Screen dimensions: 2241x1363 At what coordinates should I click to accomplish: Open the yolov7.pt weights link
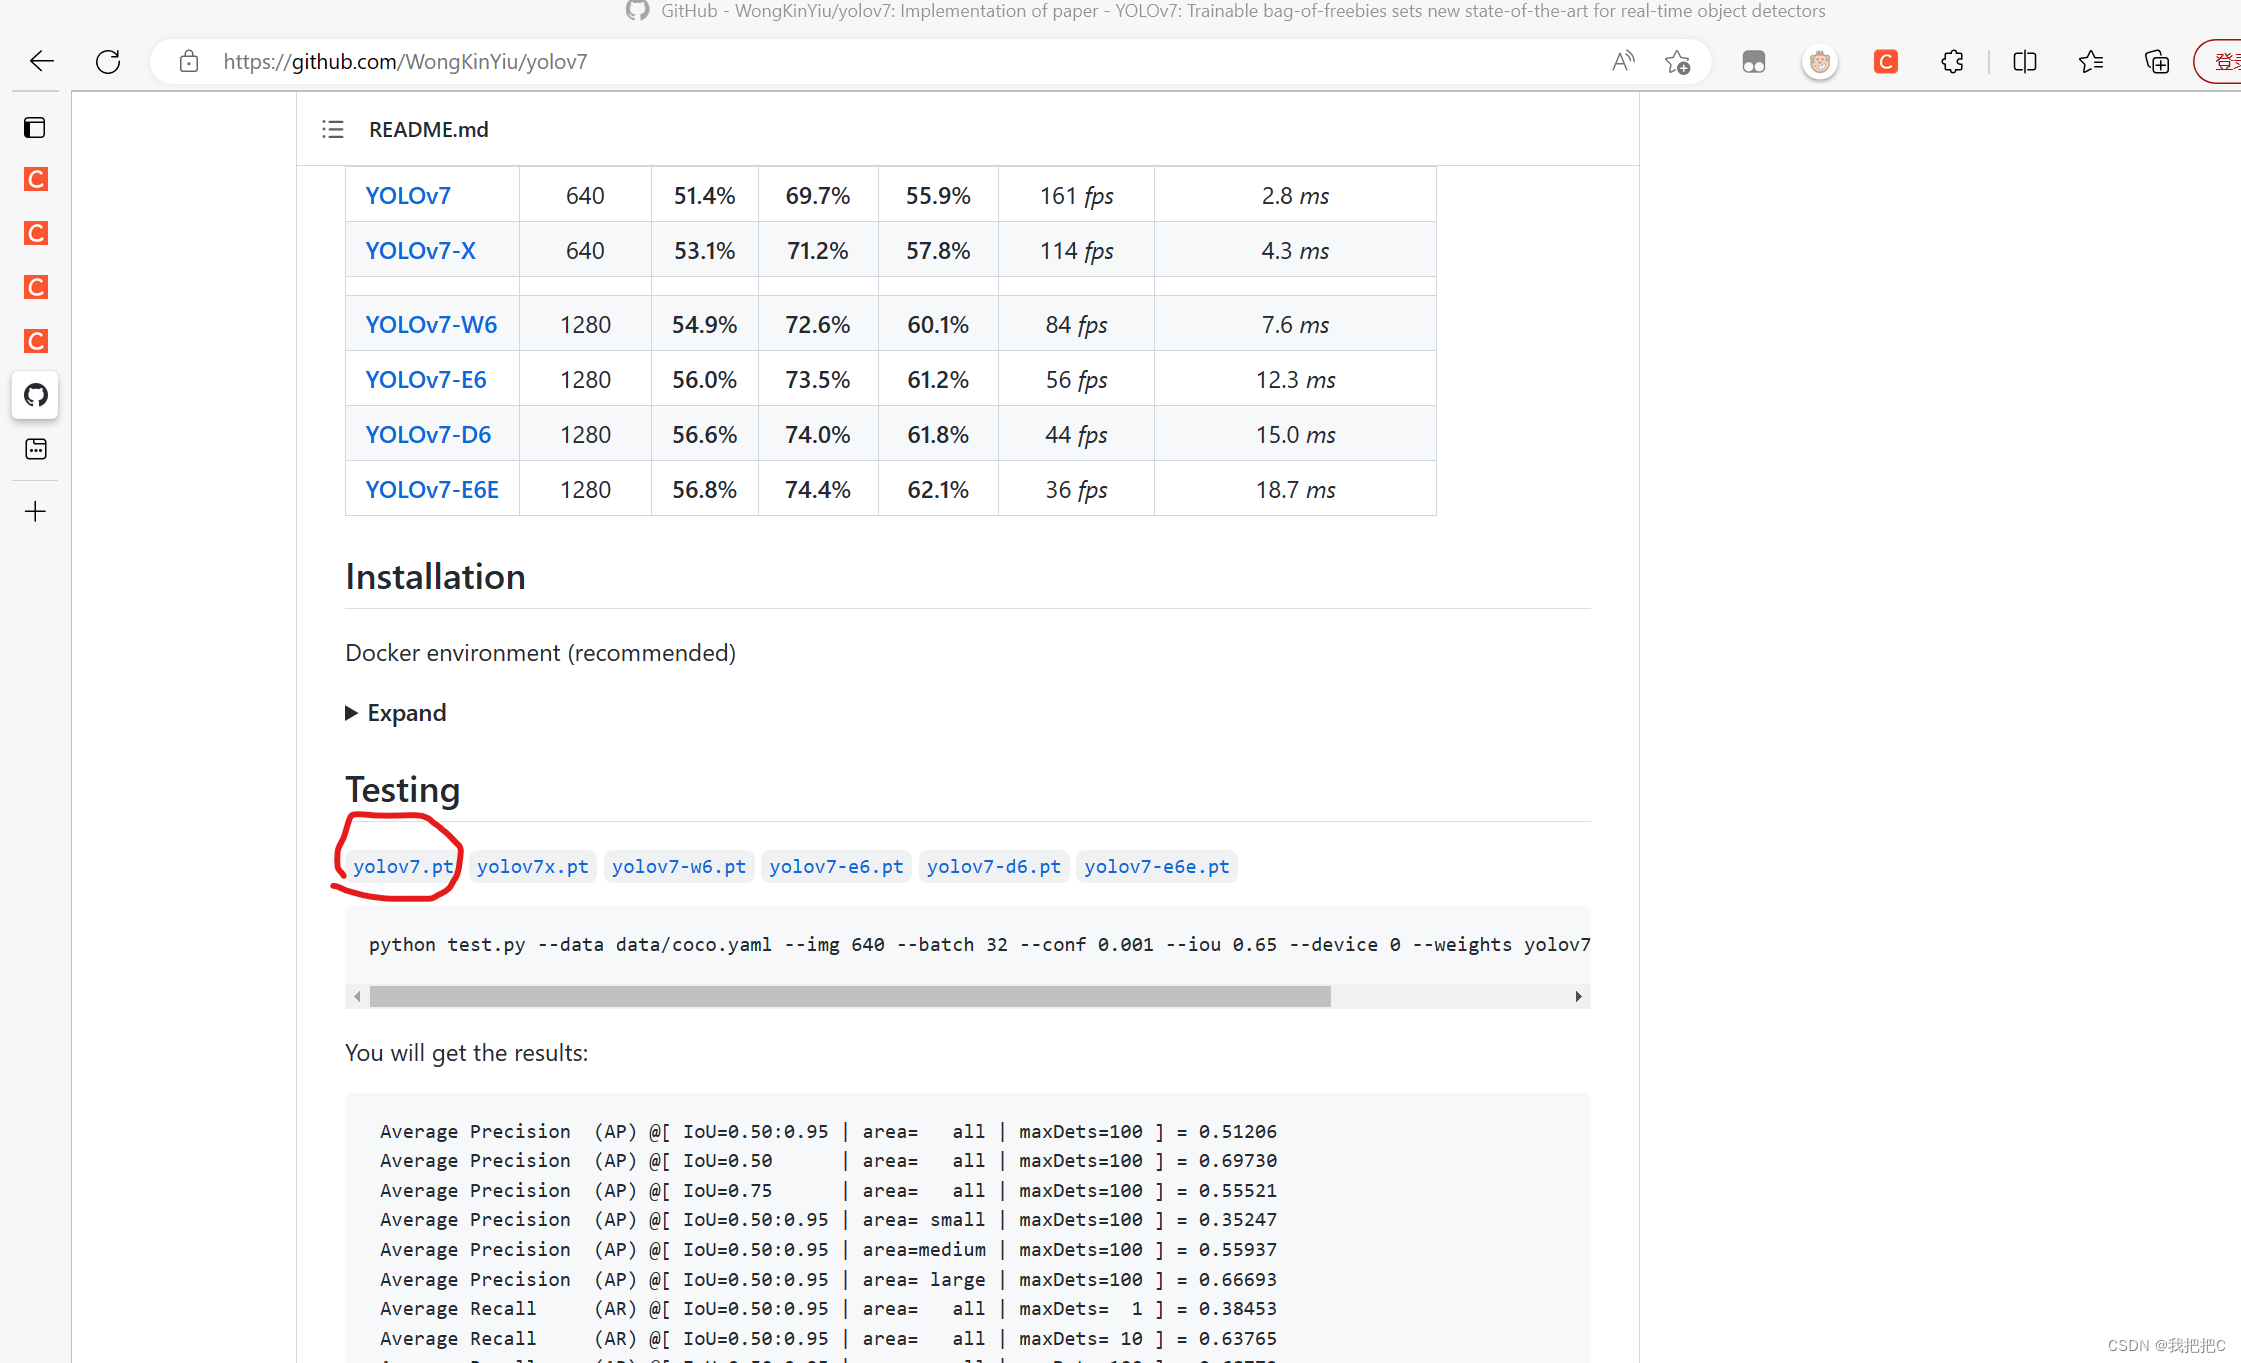click(402, 867)
